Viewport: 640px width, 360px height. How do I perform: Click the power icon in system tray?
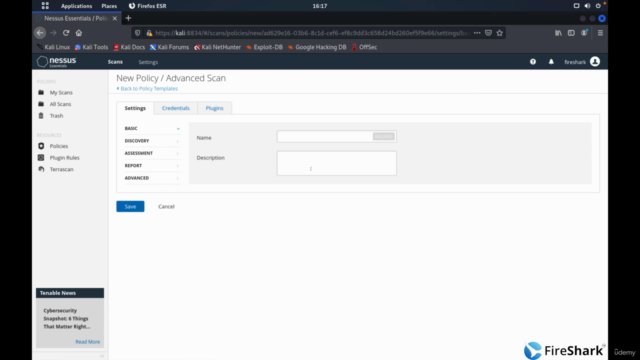(598, 6)
